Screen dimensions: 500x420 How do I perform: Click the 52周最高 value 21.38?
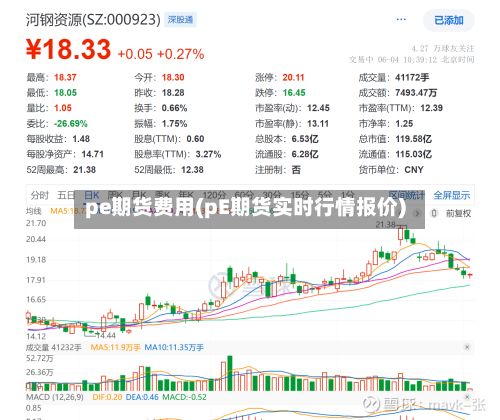point(85,170)
